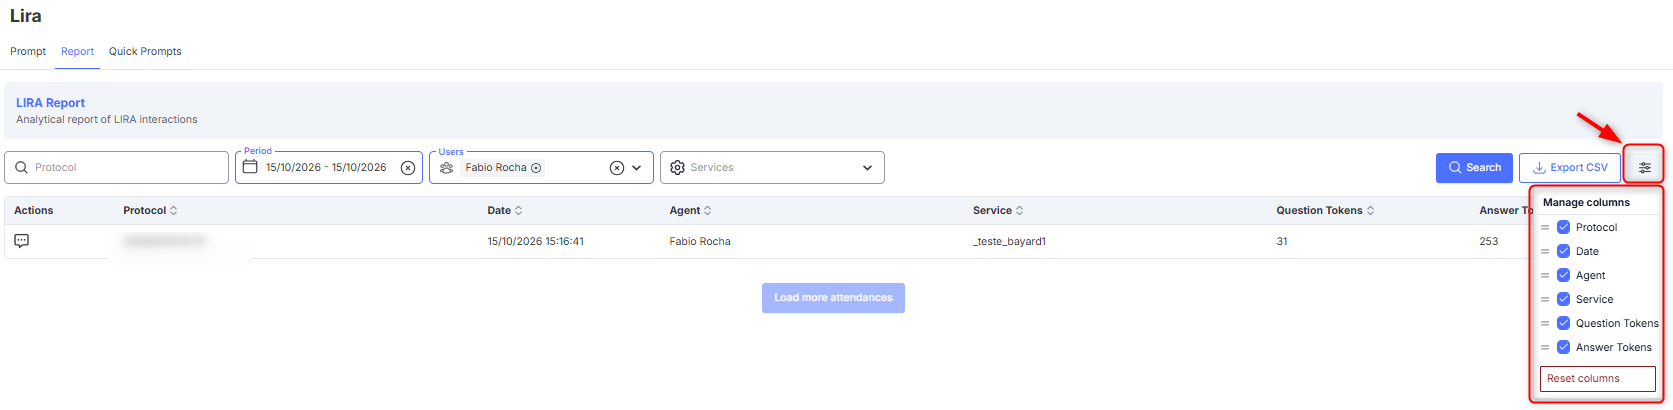This screenshot has width=1673, height=410.
Task: Grab the Protocol row drag handle
Action: point(1545,227)
